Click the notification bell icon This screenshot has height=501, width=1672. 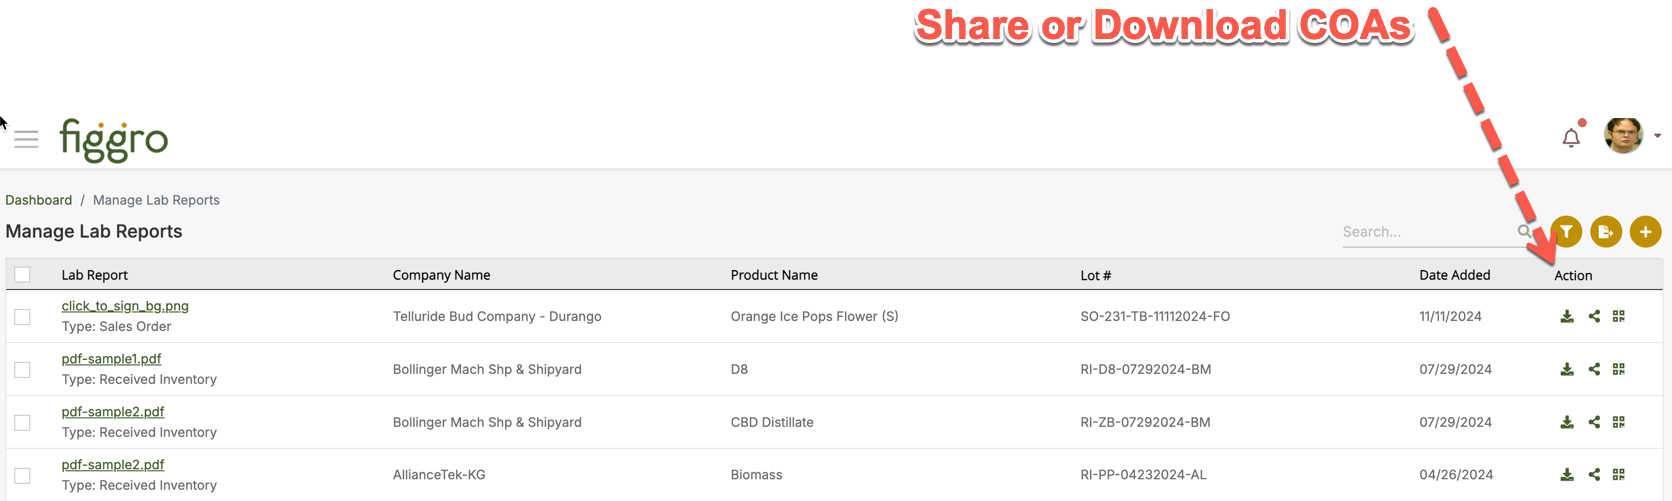1571,138
